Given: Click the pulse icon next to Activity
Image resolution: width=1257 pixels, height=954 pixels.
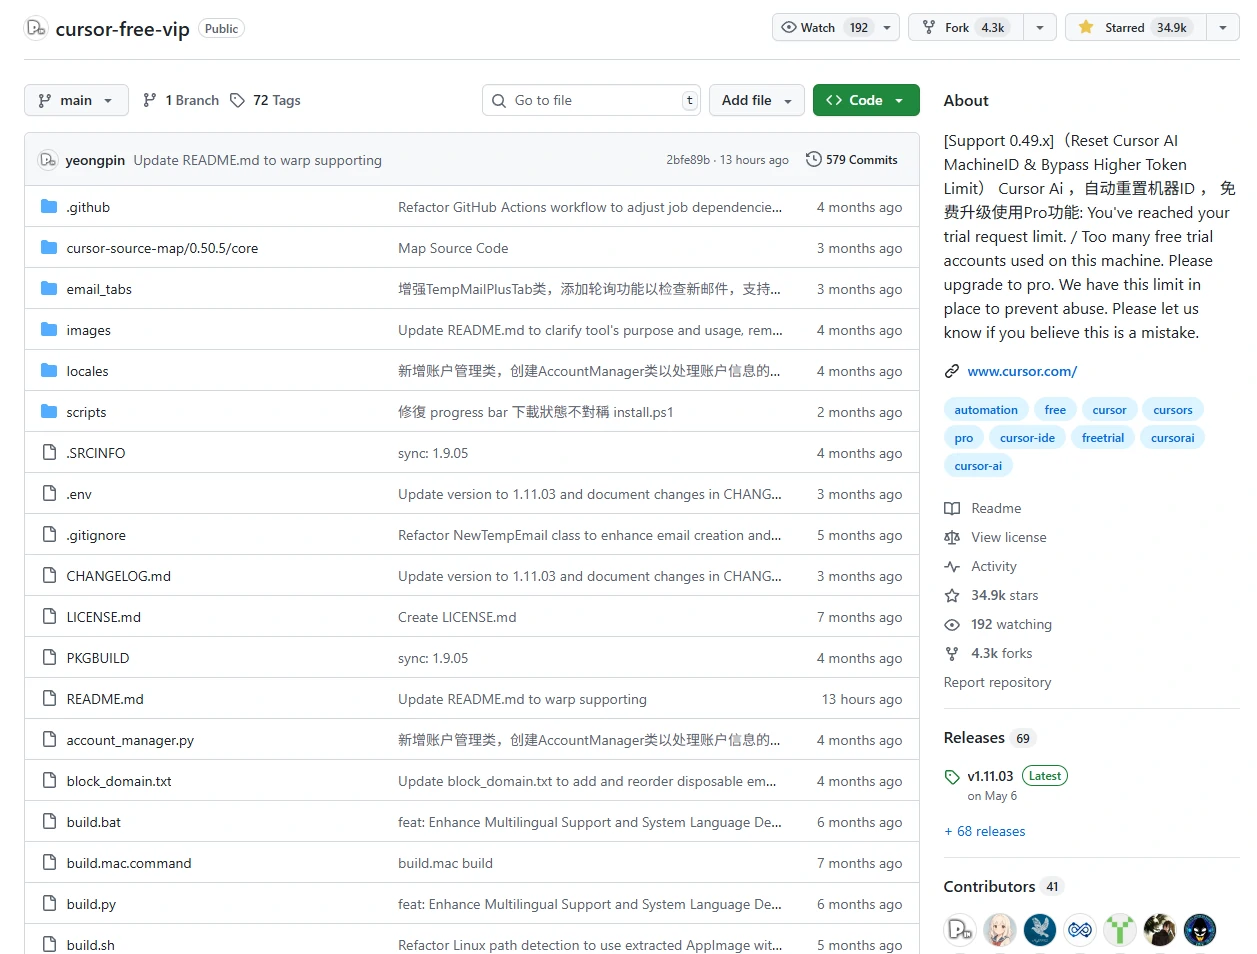Looking at the screenshot, I should [952, 566].
